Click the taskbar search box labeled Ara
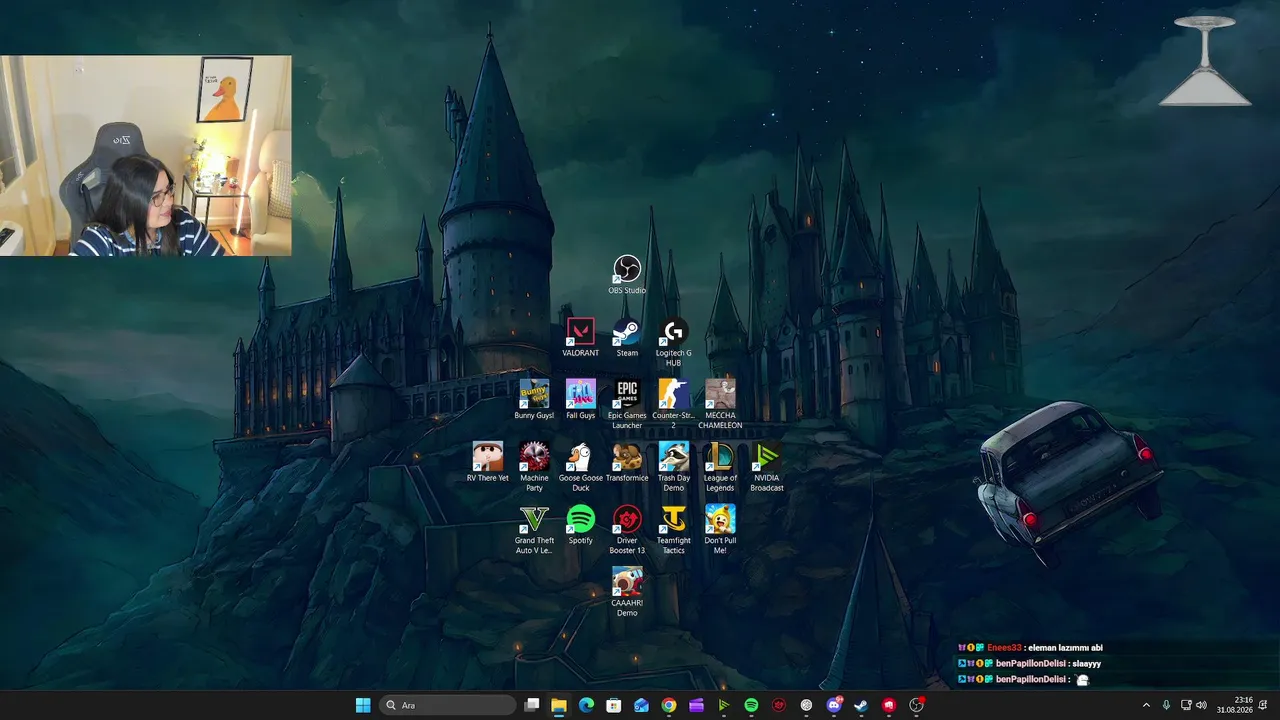The width and height of the screenshot is (1280, 720). (x=448, y=705)
